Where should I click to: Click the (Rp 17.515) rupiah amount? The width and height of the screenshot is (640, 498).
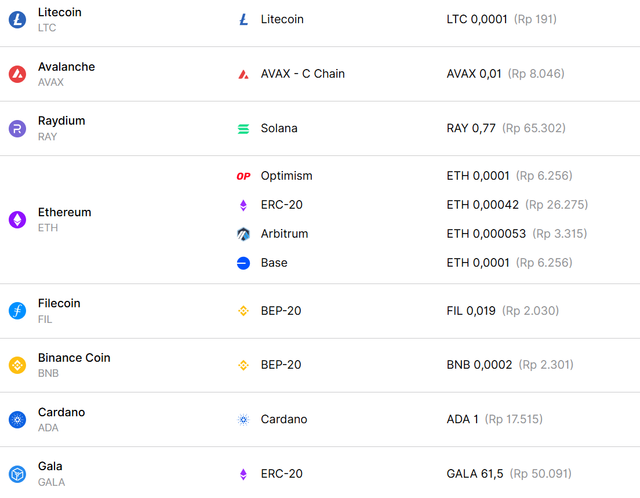514,420
